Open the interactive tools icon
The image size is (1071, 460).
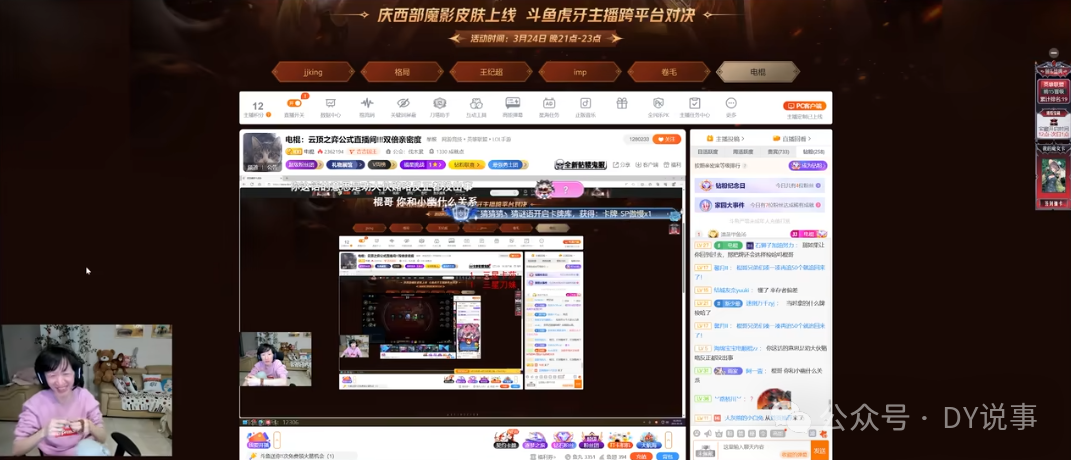(x=475, y=103)
